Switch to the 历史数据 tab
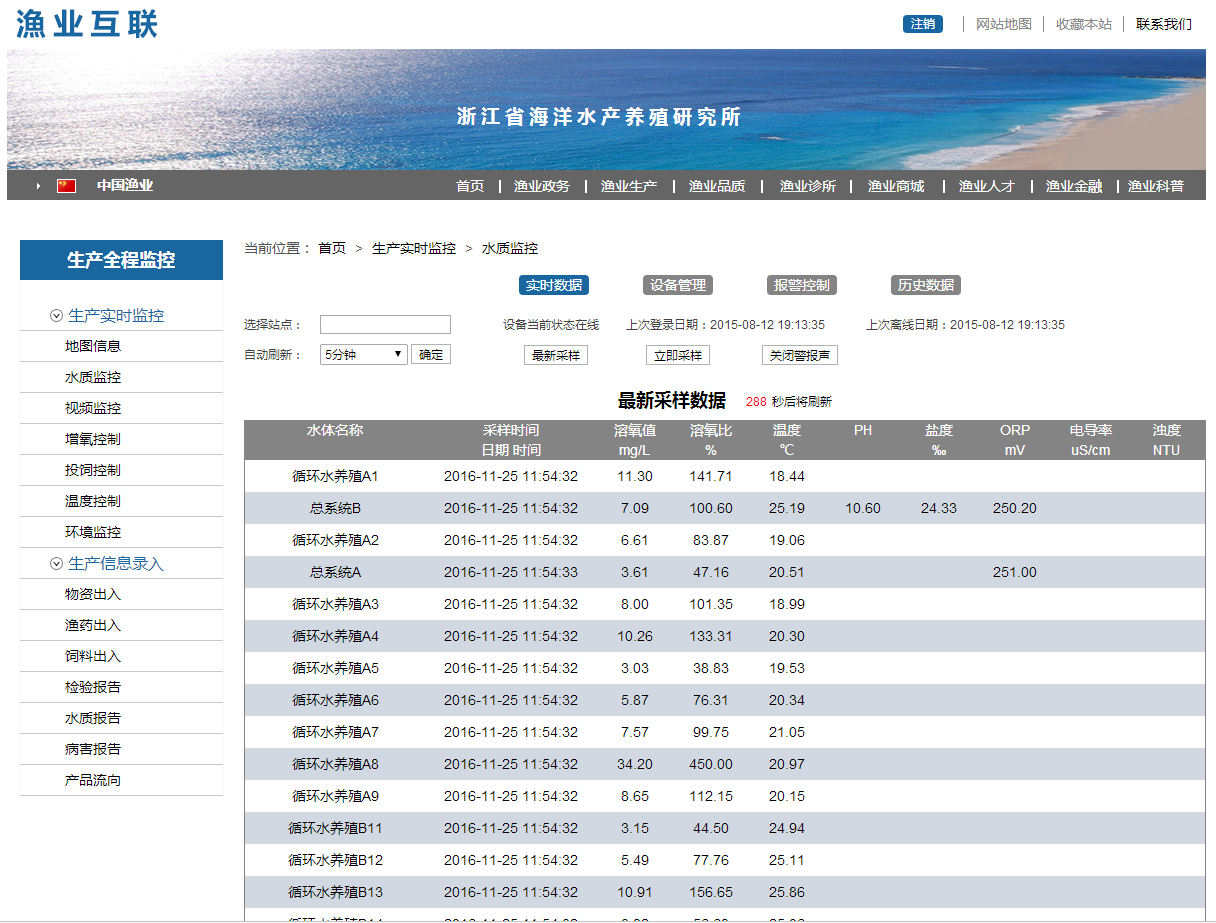This screenshot has height=923, width=1216. point(926,285)
